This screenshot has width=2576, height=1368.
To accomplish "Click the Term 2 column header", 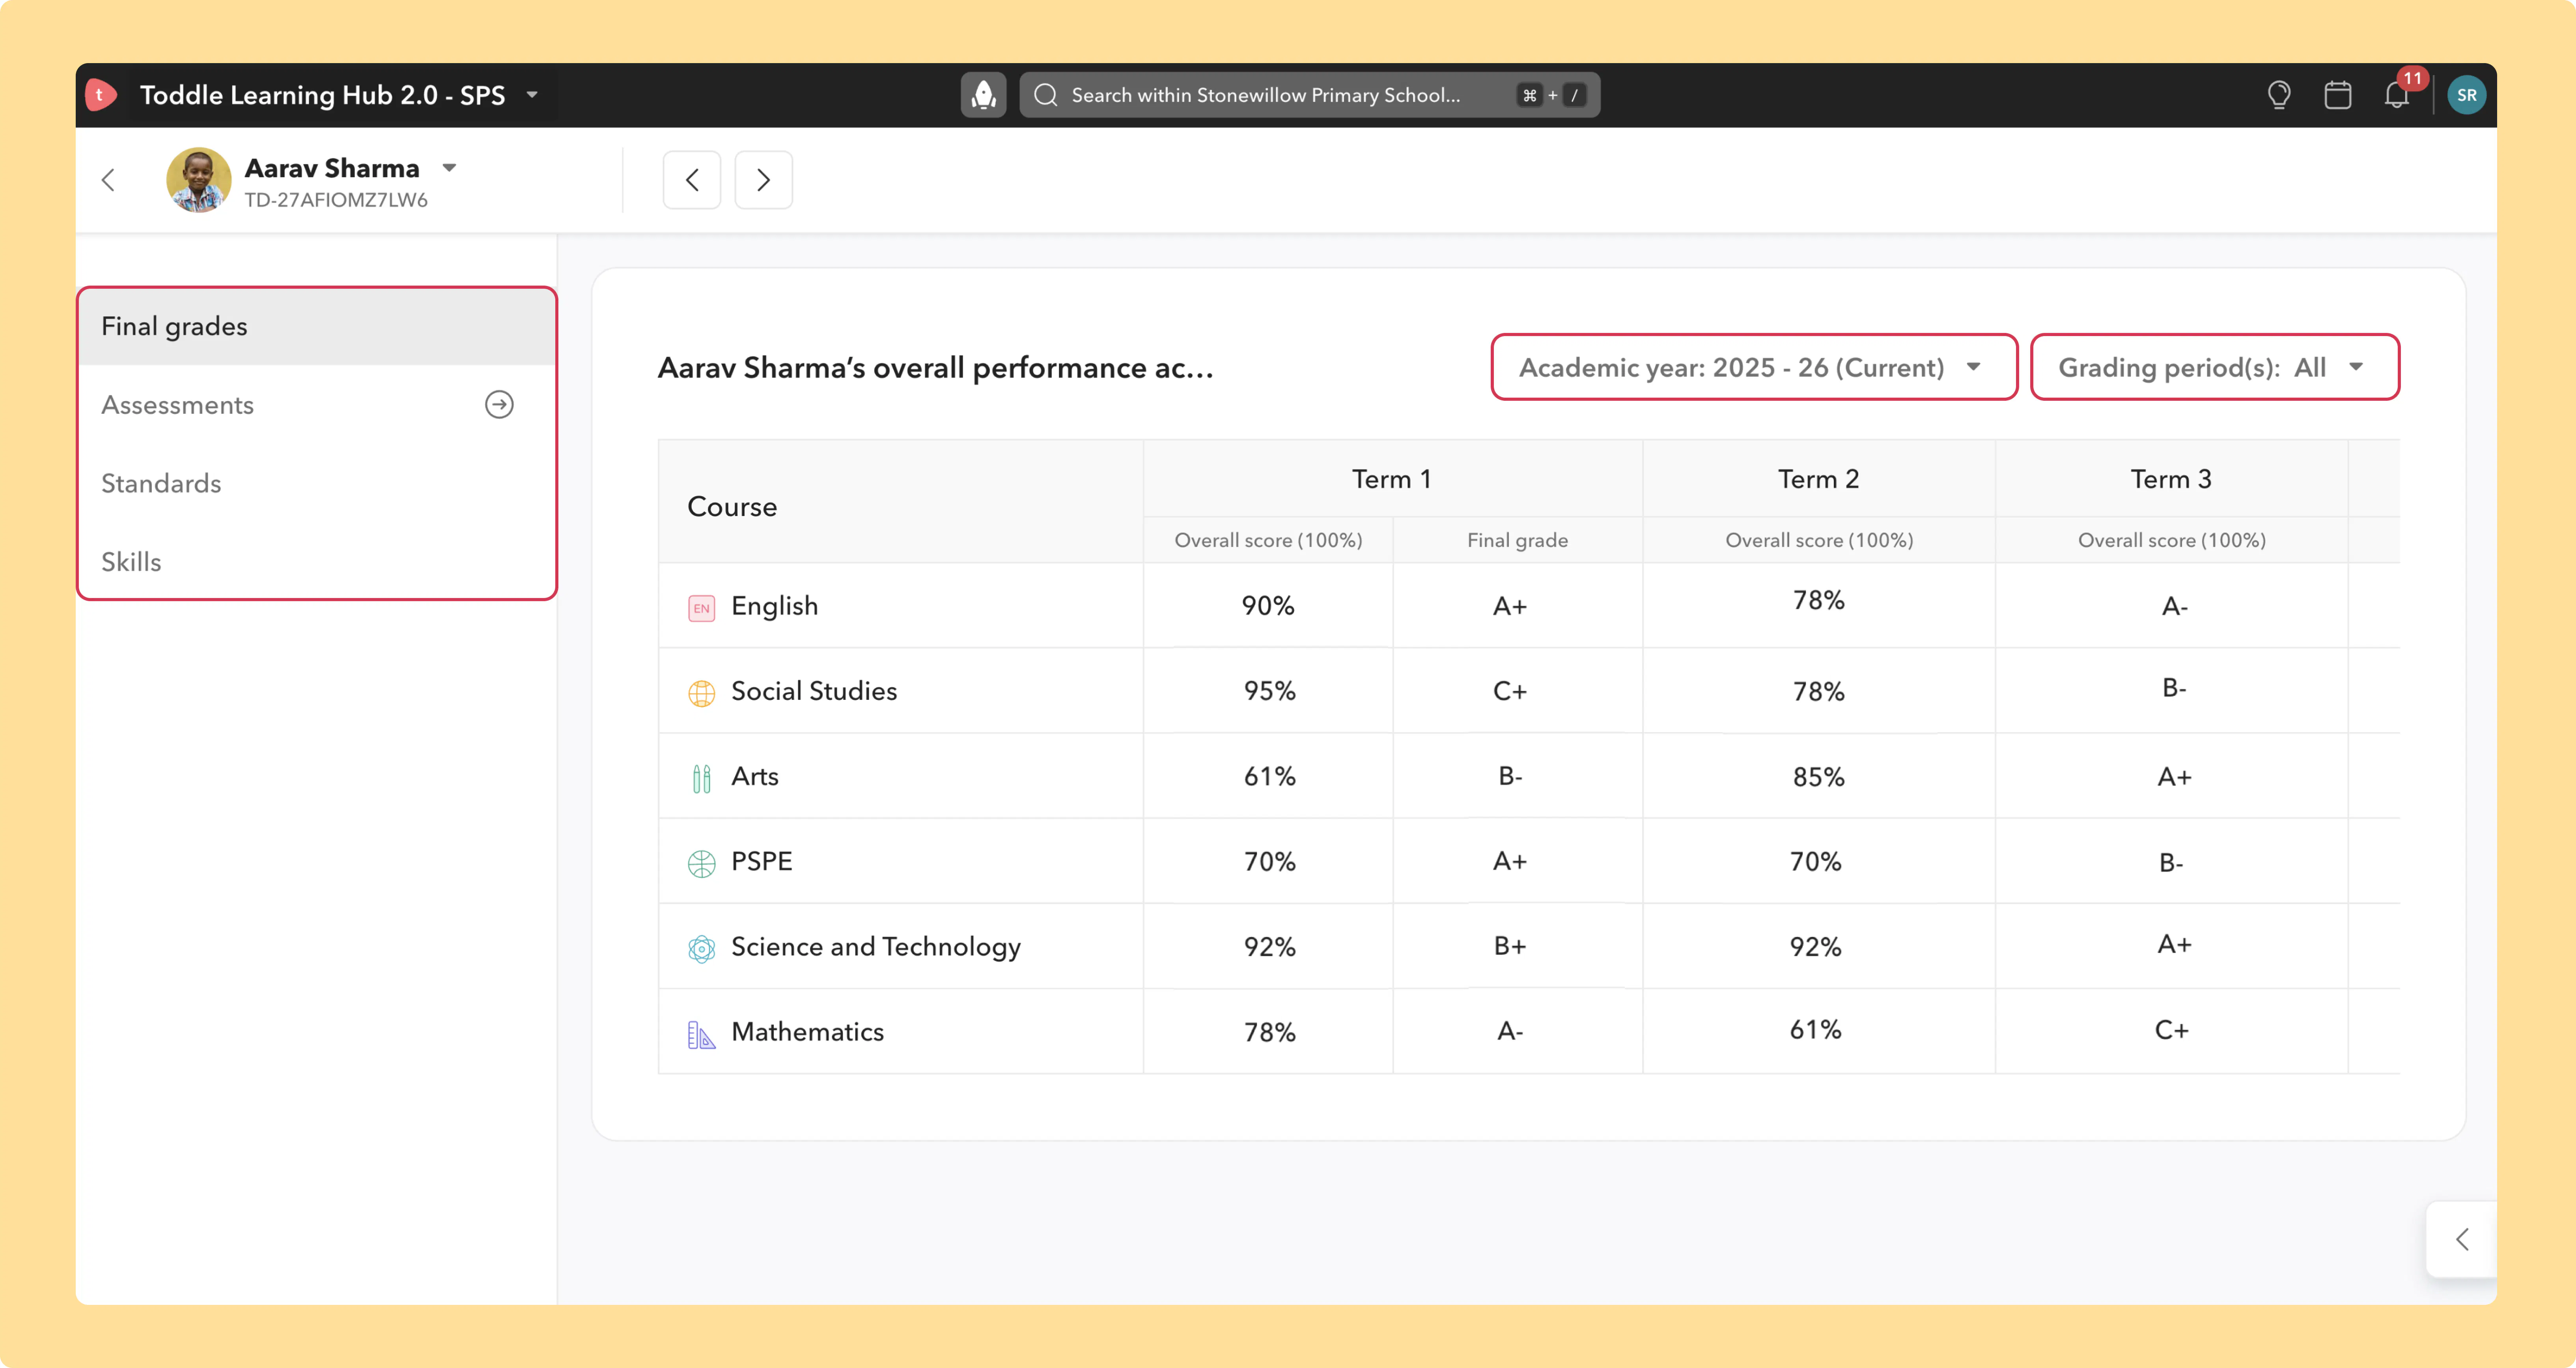I will pyautogui.click(x=1818, y=479).
